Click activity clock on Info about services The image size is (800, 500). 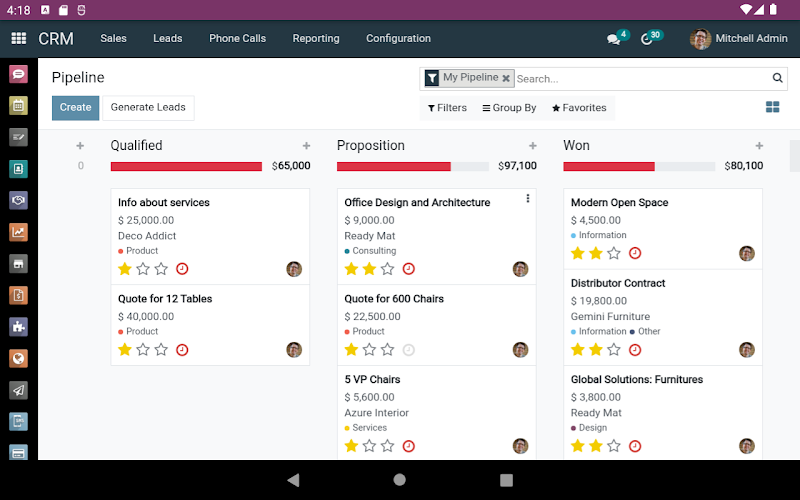coord(182,269)
